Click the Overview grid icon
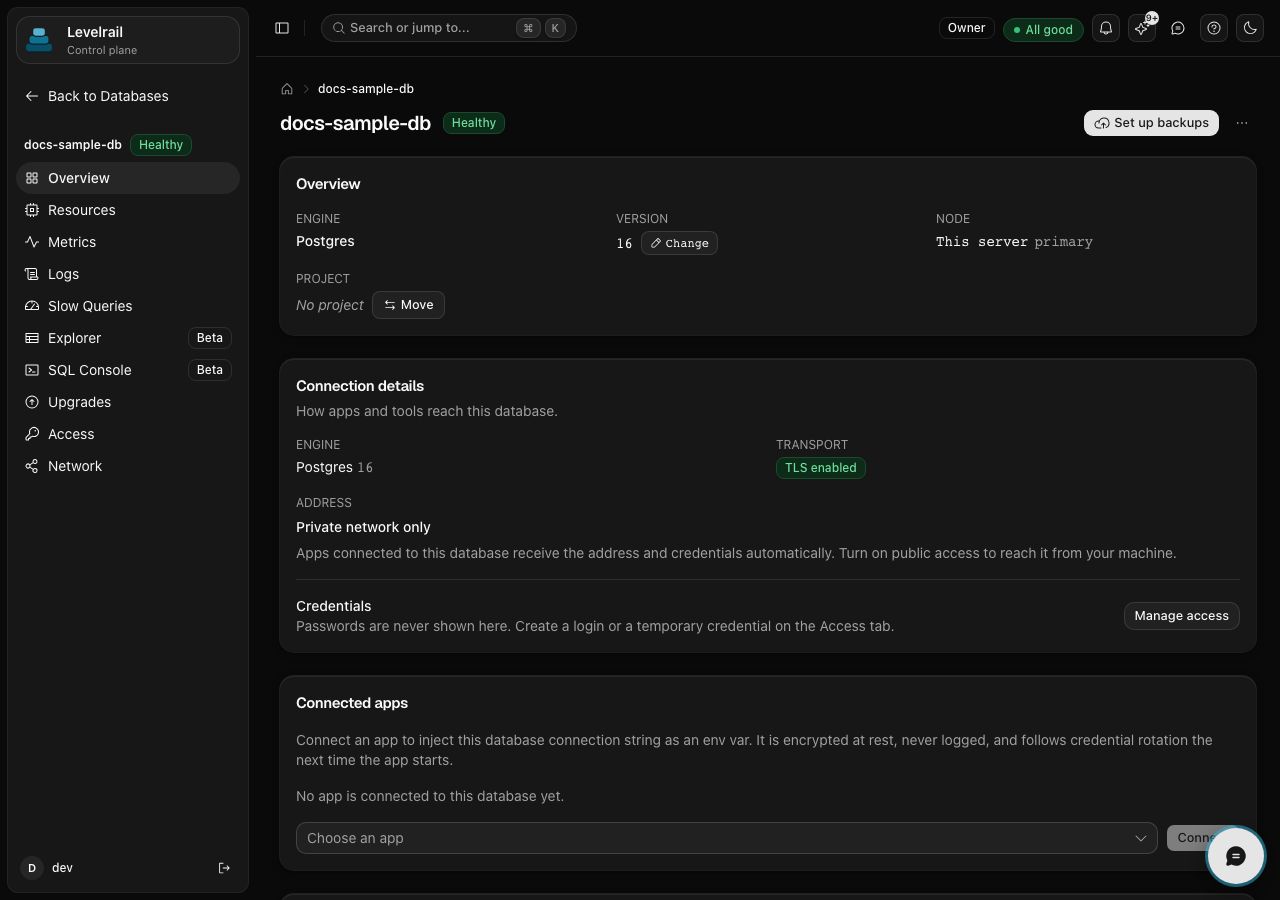 32,178
